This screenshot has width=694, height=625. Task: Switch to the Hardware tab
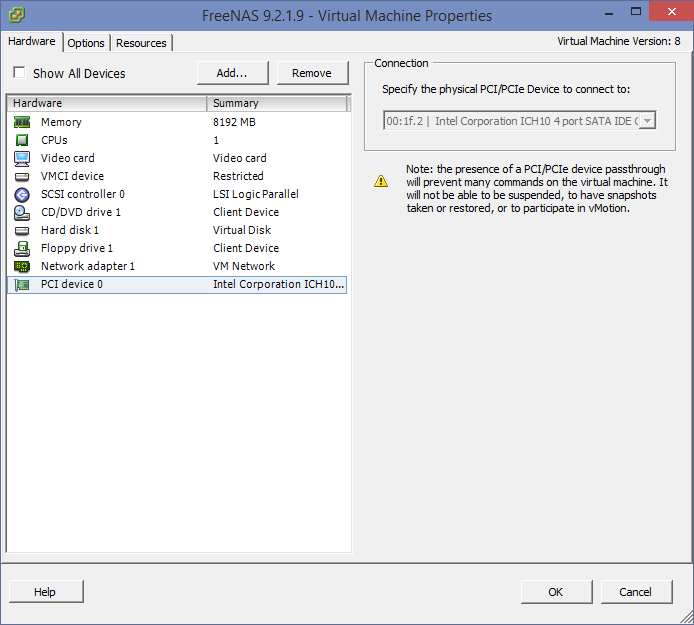[32, 41]
